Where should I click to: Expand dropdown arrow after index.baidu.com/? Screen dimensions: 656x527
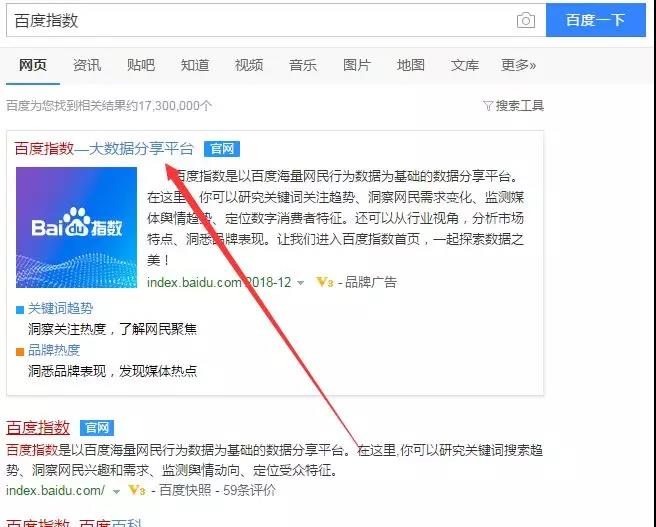pos(116,491)
